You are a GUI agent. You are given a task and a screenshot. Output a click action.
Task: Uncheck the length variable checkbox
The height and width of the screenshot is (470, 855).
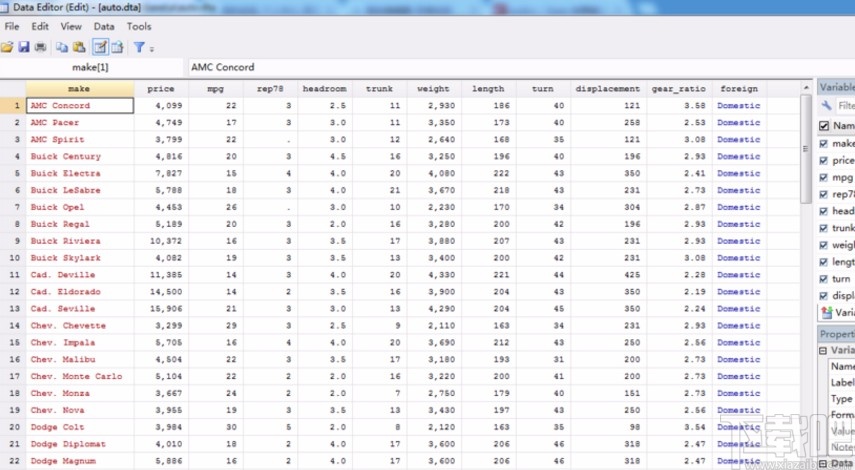point(824,262)
